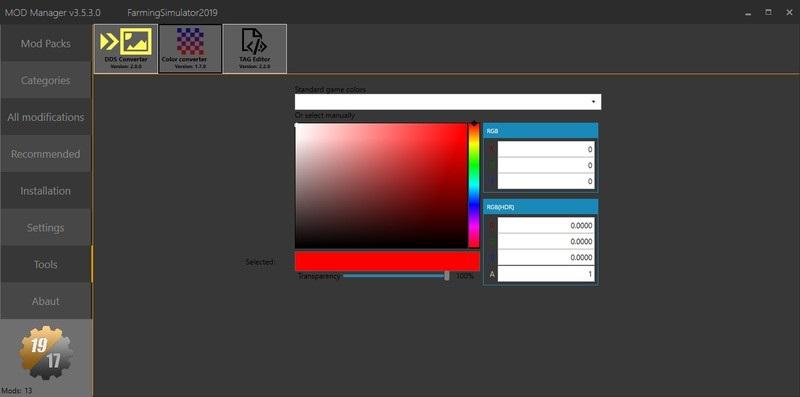
Task: Pick a shade in the red color square
Action: (x=381, y=186)
